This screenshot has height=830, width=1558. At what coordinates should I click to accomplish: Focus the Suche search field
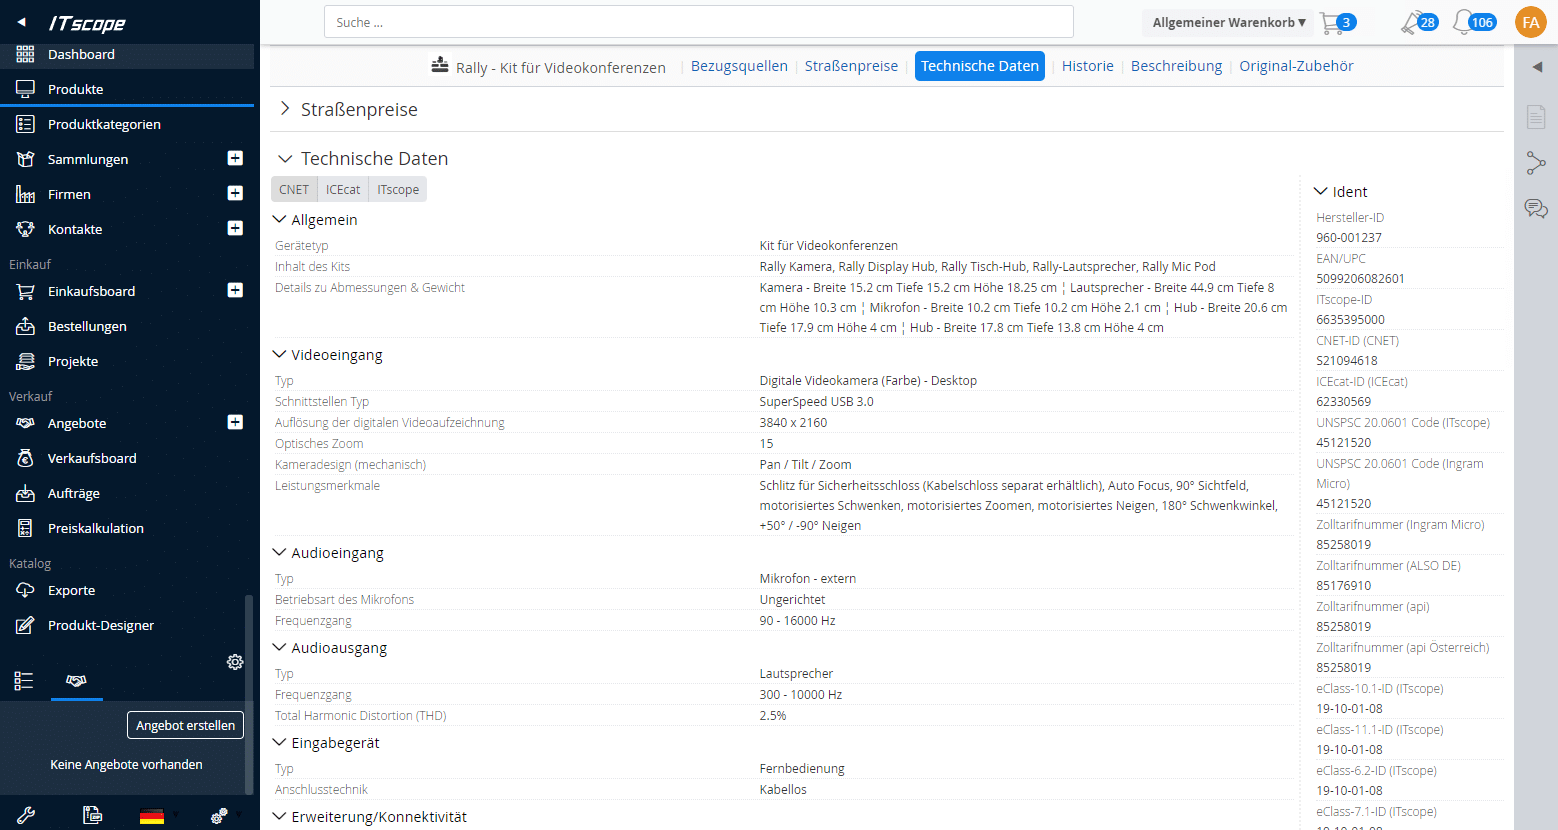tap(698, 22)
